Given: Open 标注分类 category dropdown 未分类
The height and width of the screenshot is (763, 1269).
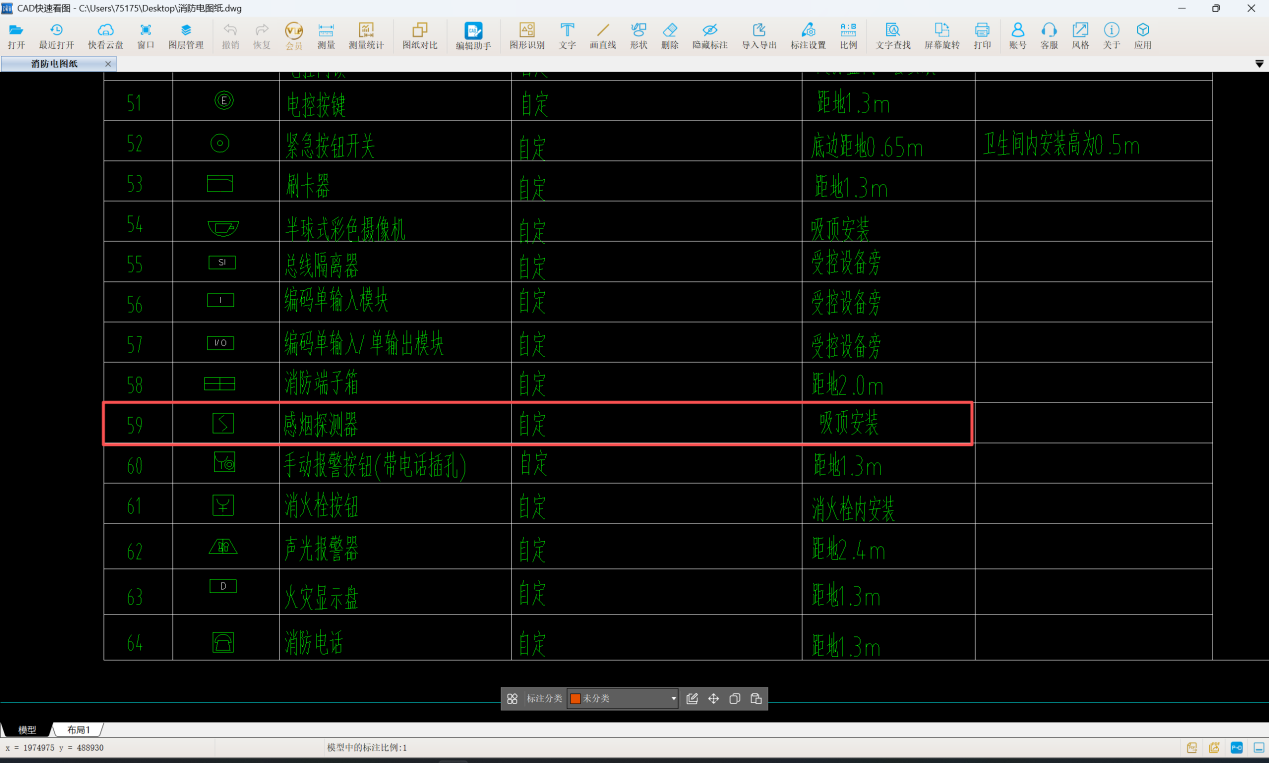Looking at the screenshot, I should (623, 699).
